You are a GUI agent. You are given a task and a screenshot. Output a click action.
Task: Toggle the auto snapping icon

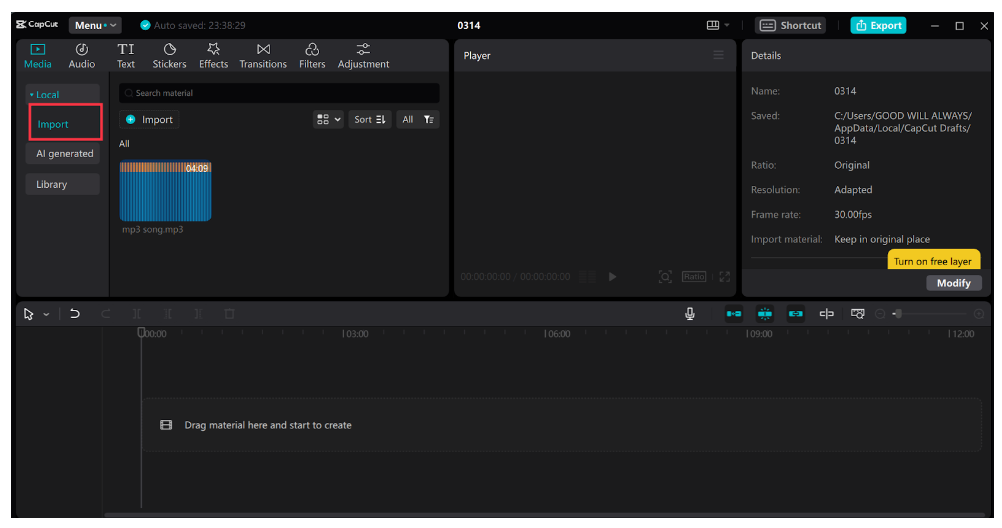(764, 314)
